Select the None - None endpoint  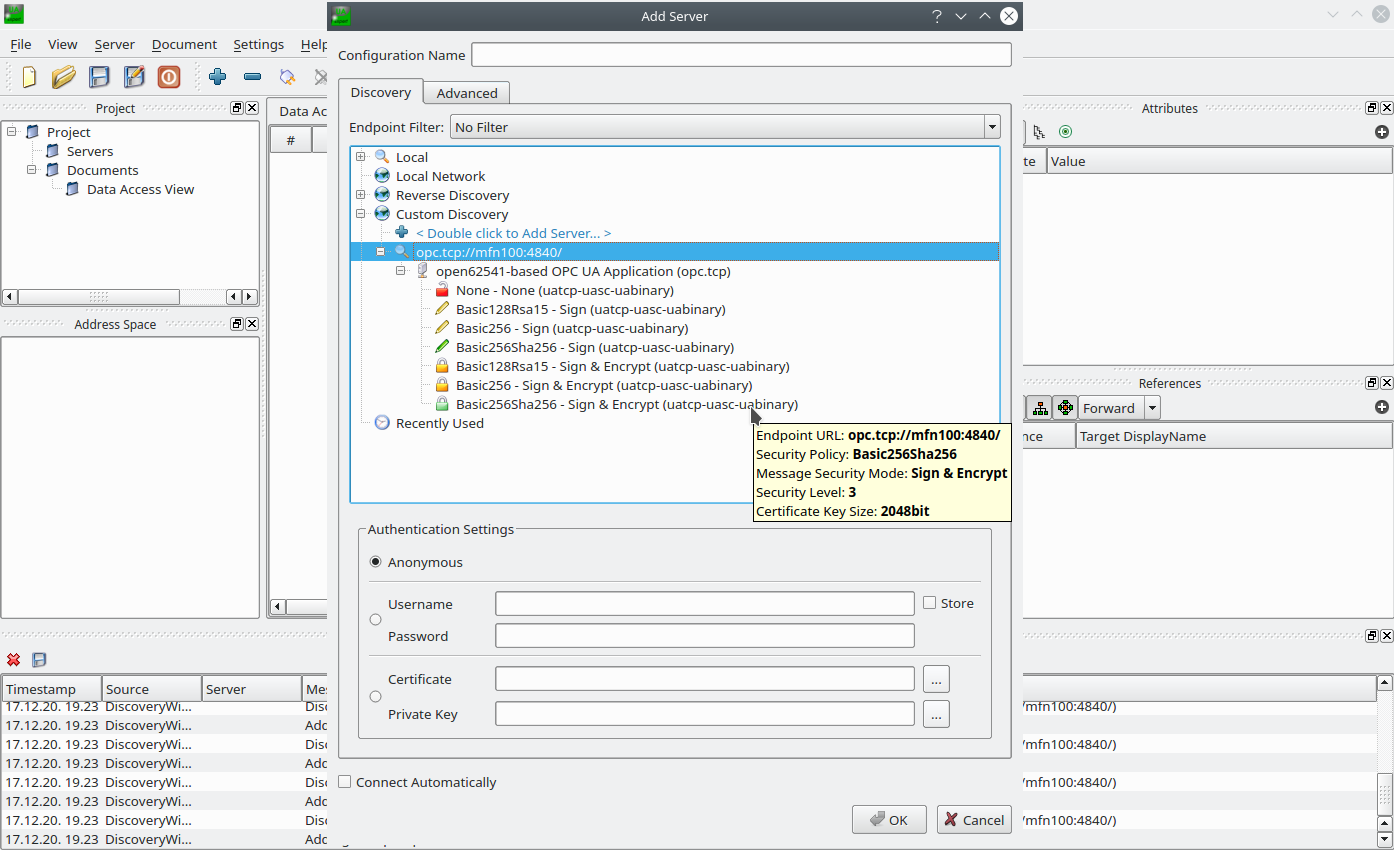(564, 290)
